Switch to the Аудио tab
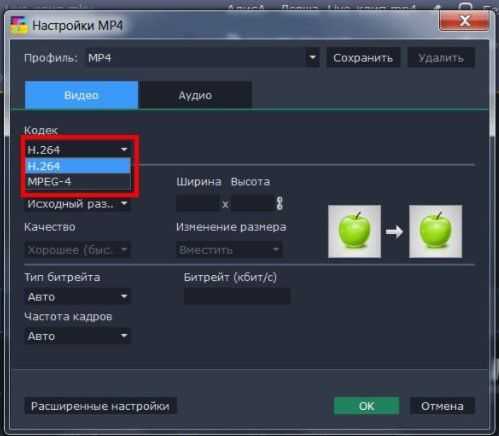 point(195,95)
